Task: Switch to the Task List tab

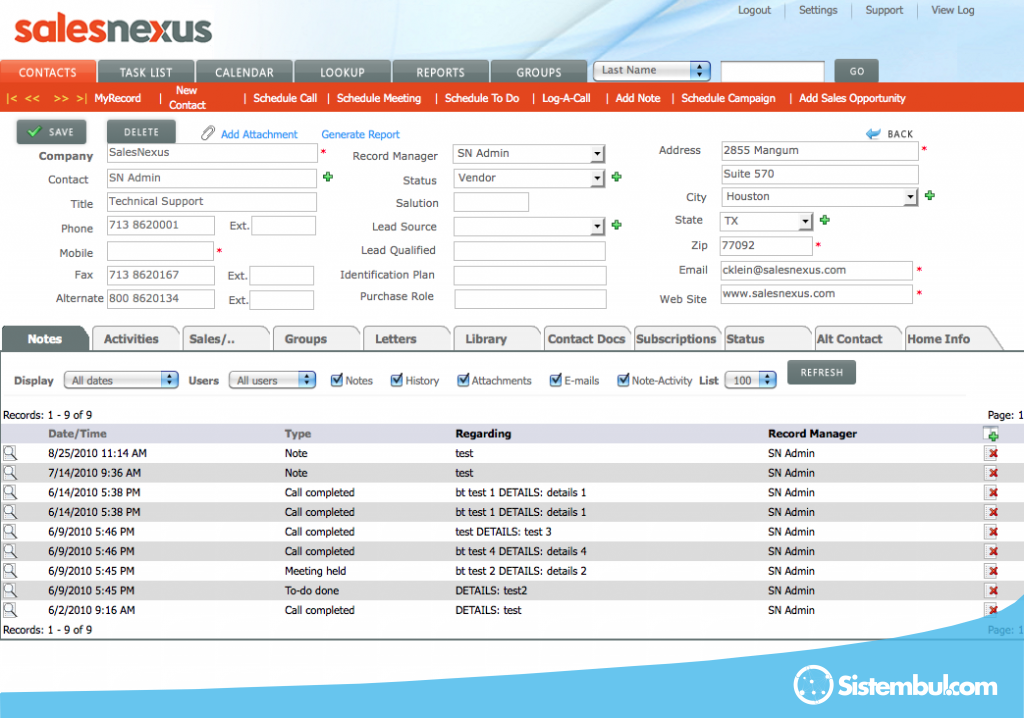Action: pyautogui.click(x=146, y=72)
